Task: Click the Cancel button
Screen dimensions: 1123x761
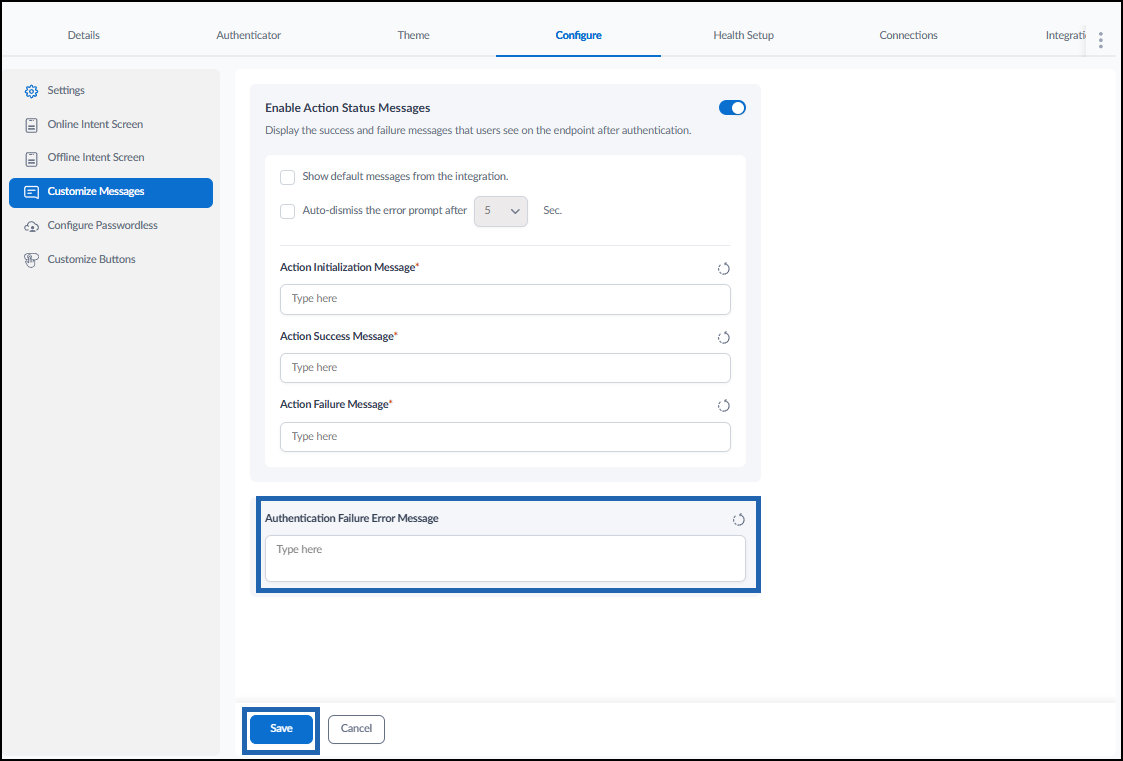Action: (x=356, y=729)
